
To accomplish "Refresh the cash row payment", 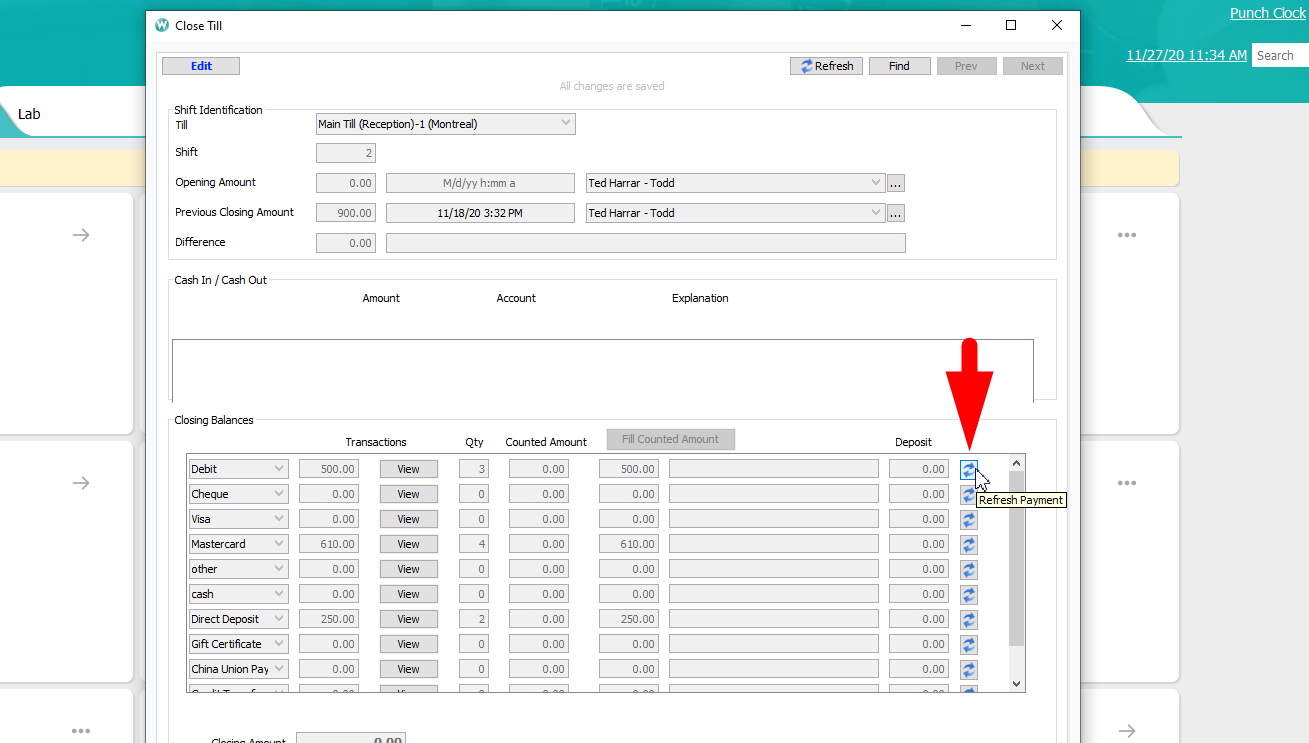I will tap(968, 595).
